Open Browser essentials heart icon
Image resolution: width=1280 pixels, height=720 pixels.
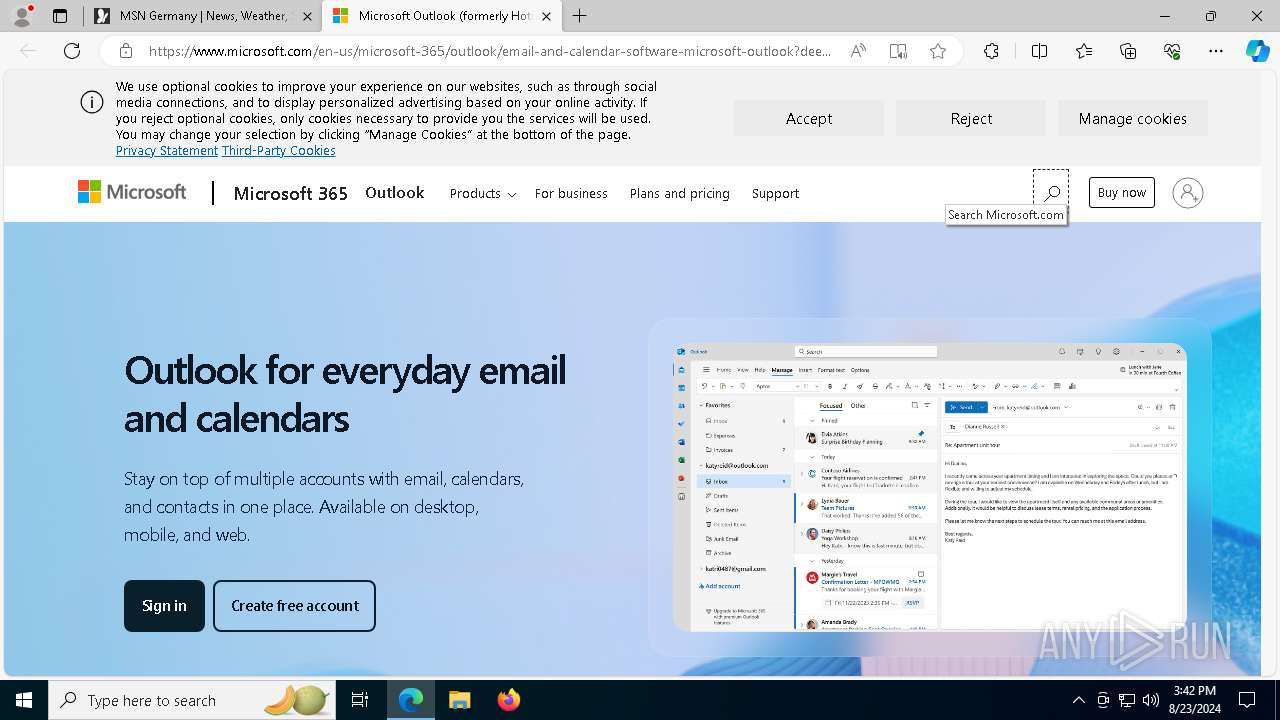point(1172,51)
